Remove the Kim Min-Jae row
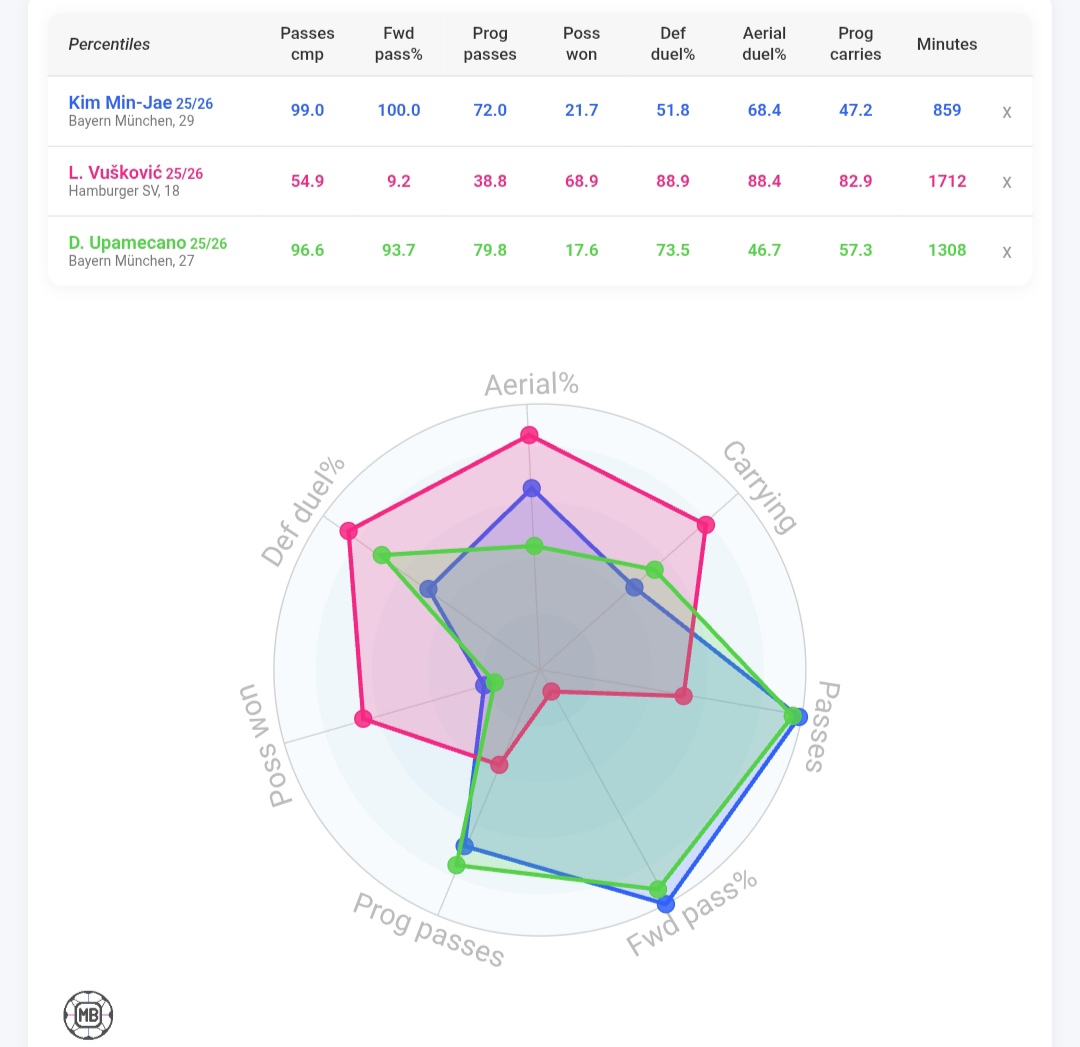The width and height of the screenshot is (1080, 1047). point(1007,112)
